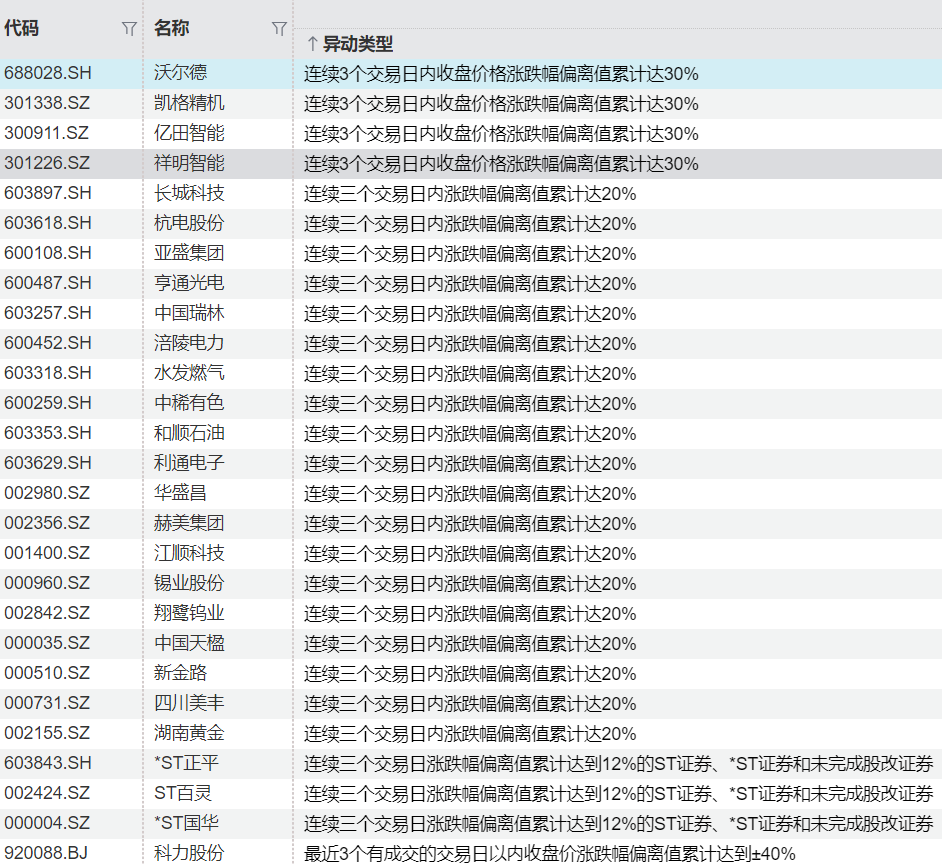Viewport: 942px width, 864px height.
Task: Select the 沃尔德 stock name
Action: (x=181, y=73)
